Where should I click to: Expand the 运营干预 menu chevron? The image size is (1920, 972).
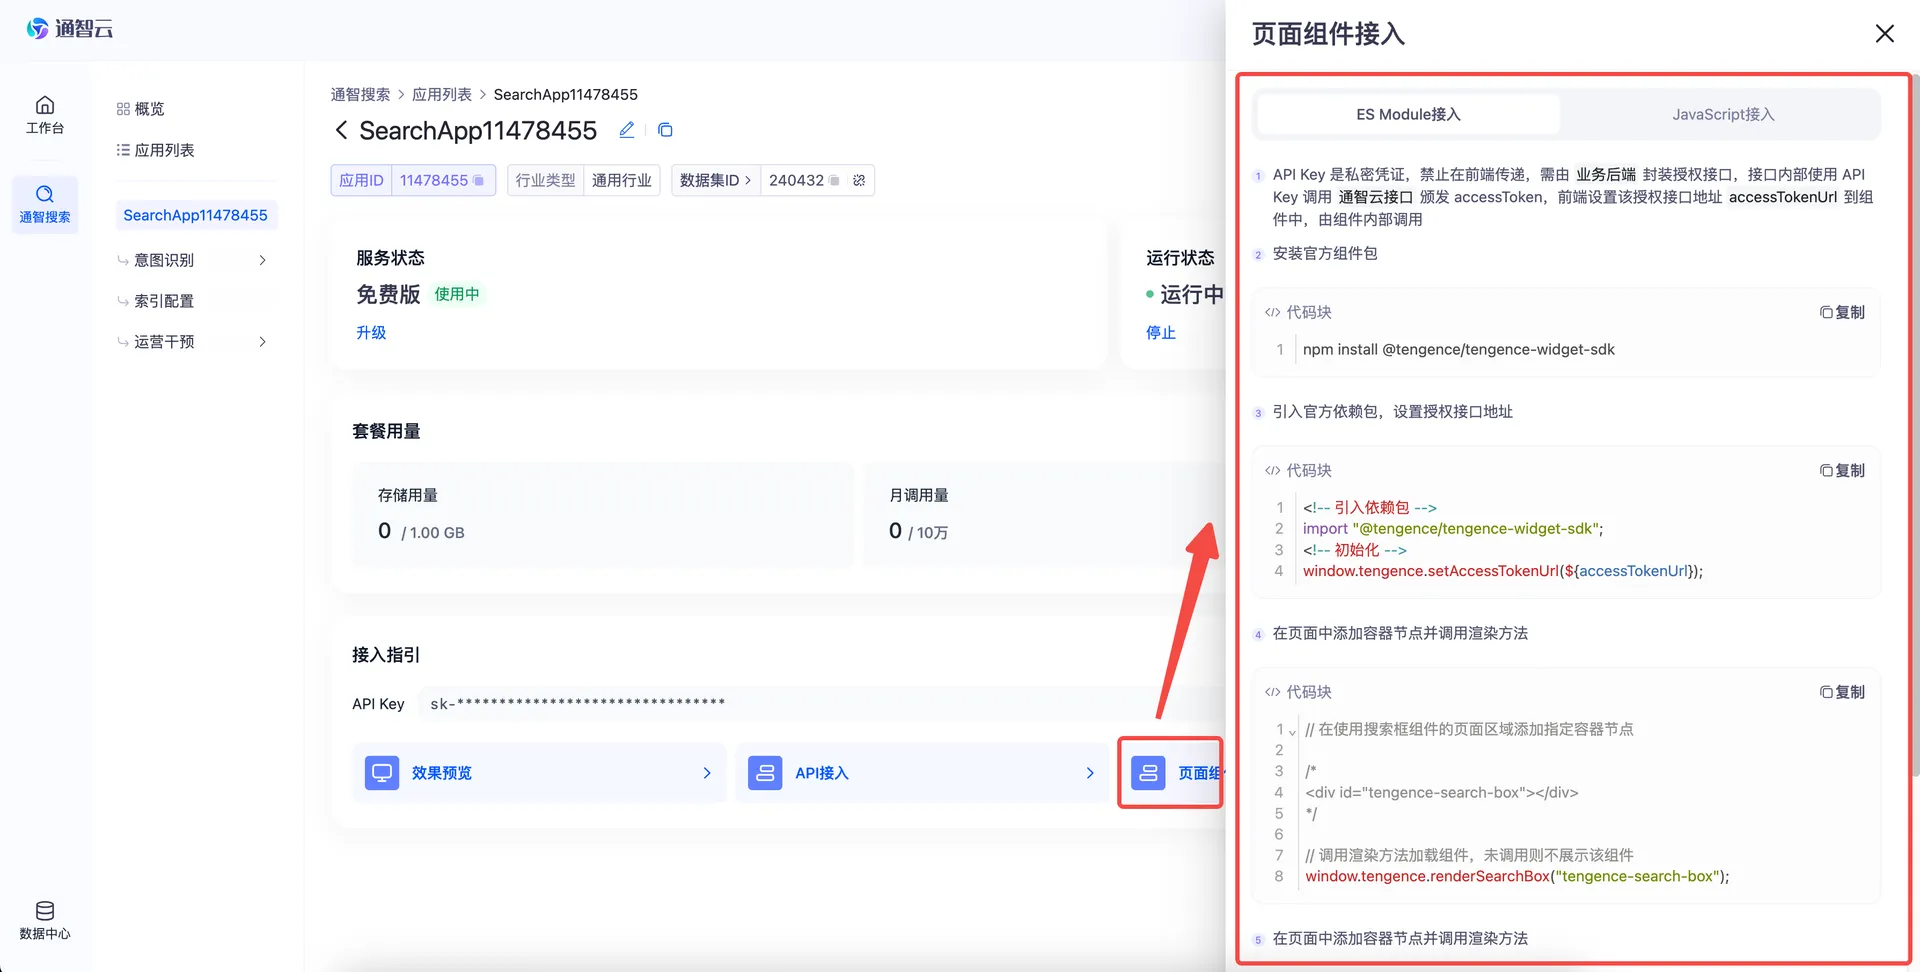point(262,342)
